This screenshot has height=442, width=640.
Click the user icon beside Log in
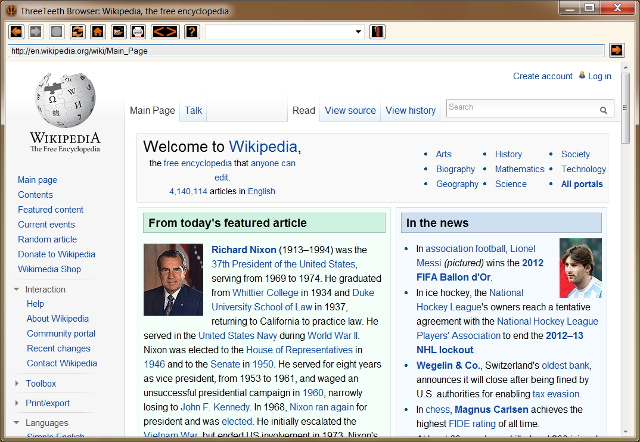coord(582,75)
